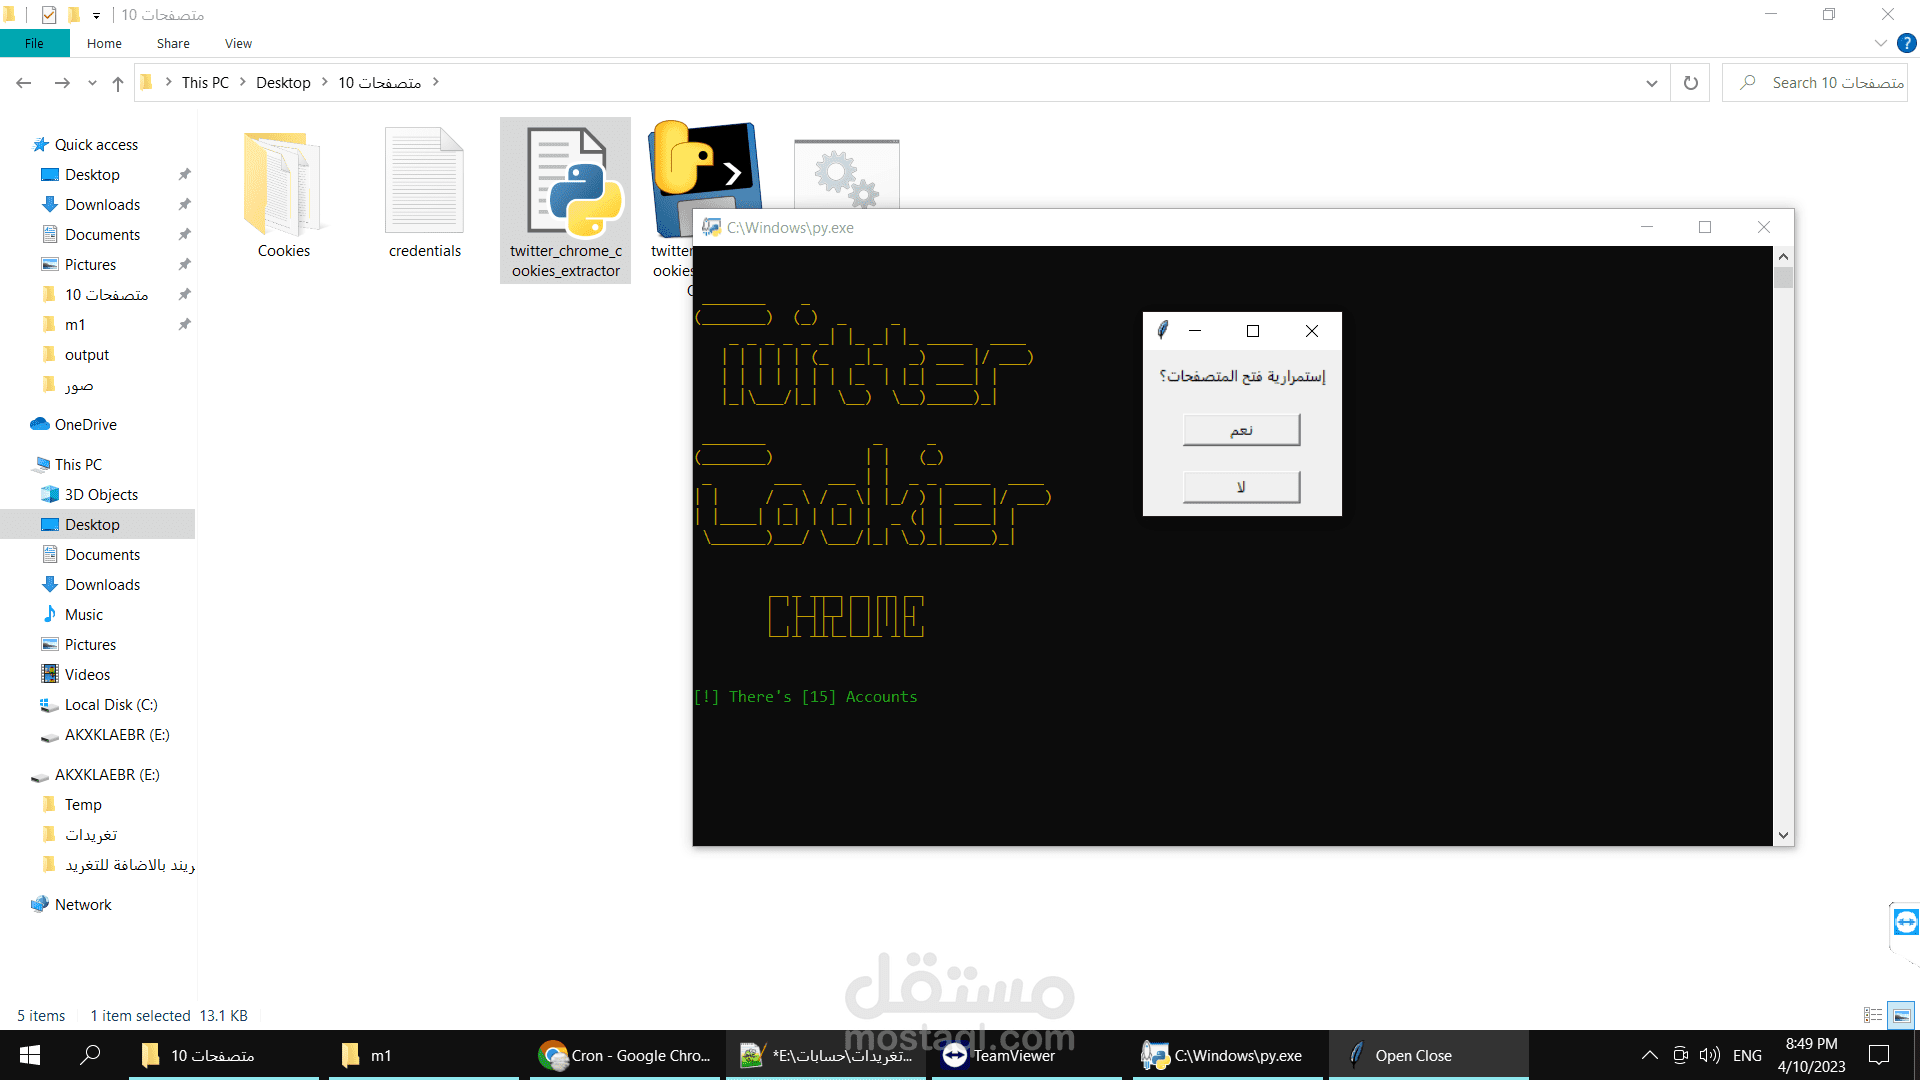Click the Search متصفحات 10 field
1920x1080 pixels.
(1814, 83)
